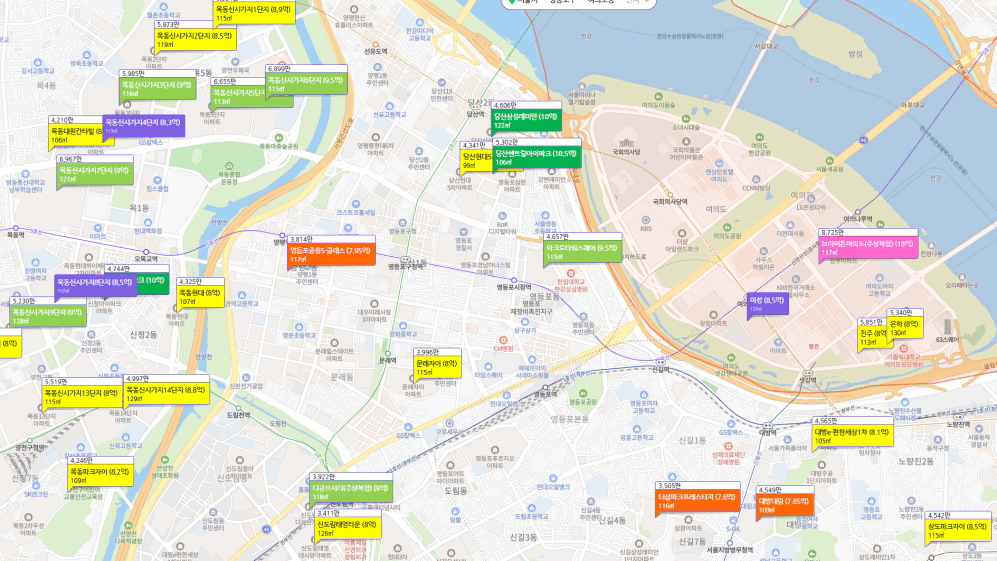The height and width of the screenshot is (561, 997).
Task: Open the 목동신시가지14단지 (8.8억) label
Action: click(167, 393)
